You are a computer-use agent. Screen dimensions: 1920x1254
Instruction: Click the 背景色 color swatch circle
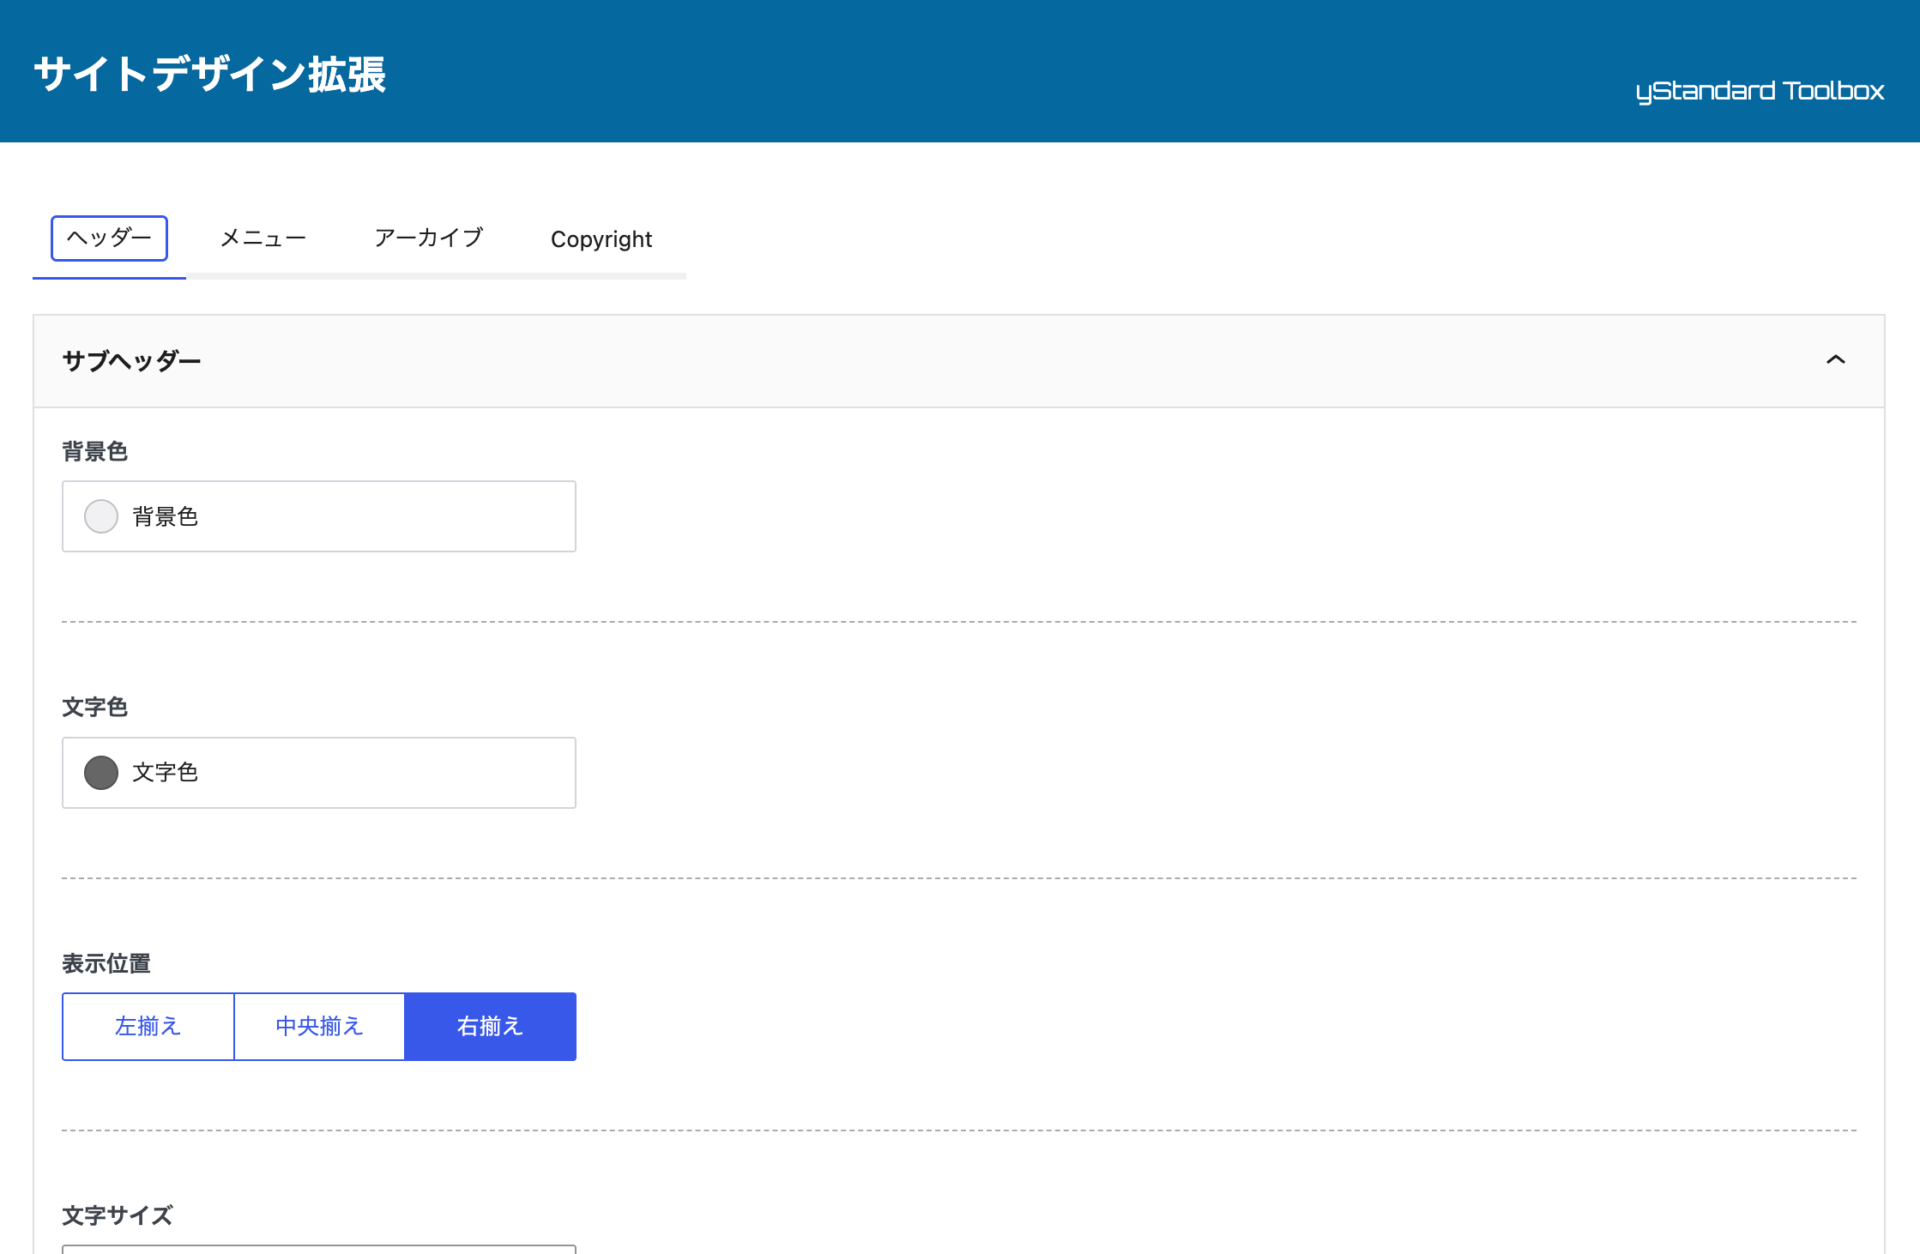point(101,516)
